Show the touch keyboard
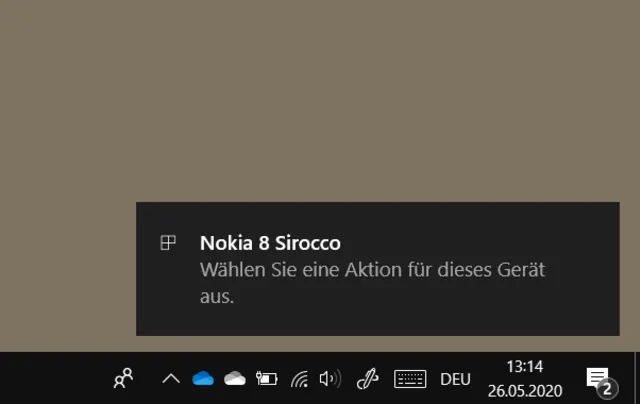 410,378
